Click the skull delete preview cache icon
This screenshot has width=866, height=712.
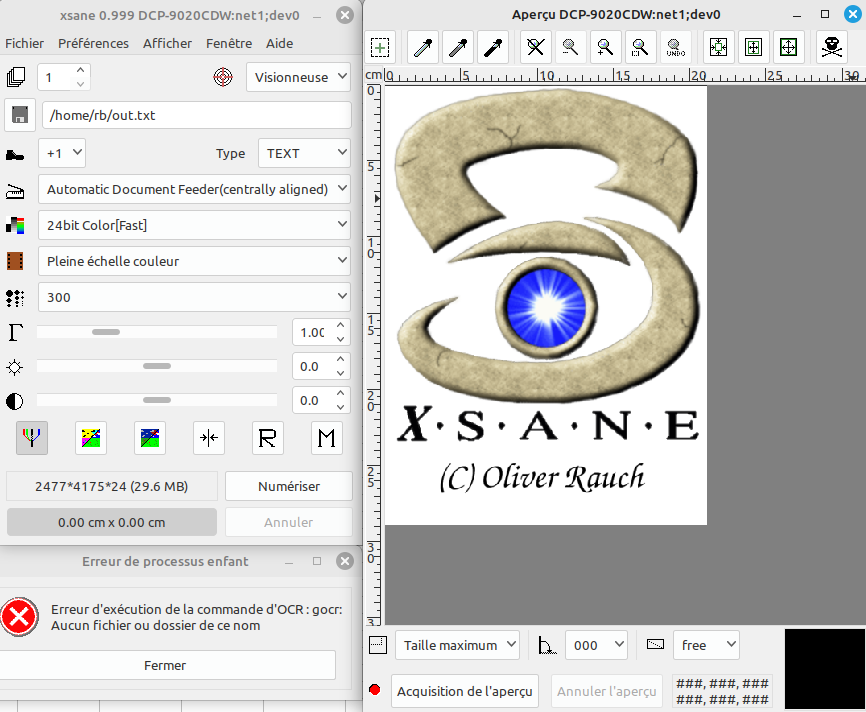pyautogui.click(x=831, y=48)
